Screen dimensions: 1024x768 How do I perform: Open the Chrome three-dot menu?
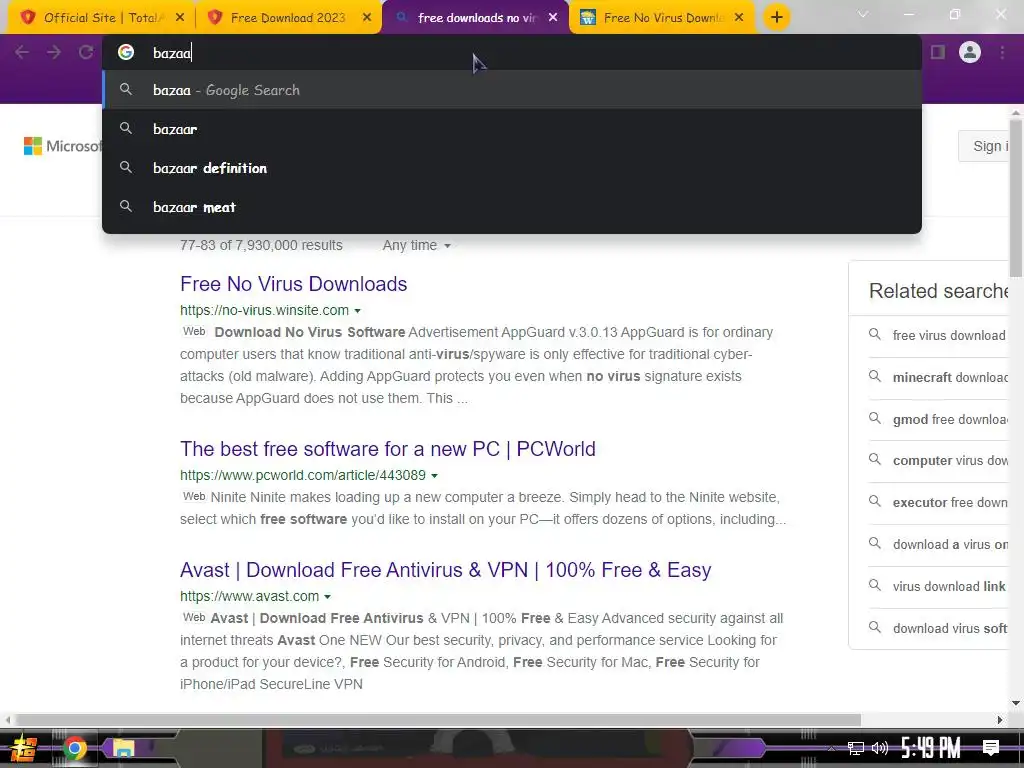click(x=1002, y=52)
